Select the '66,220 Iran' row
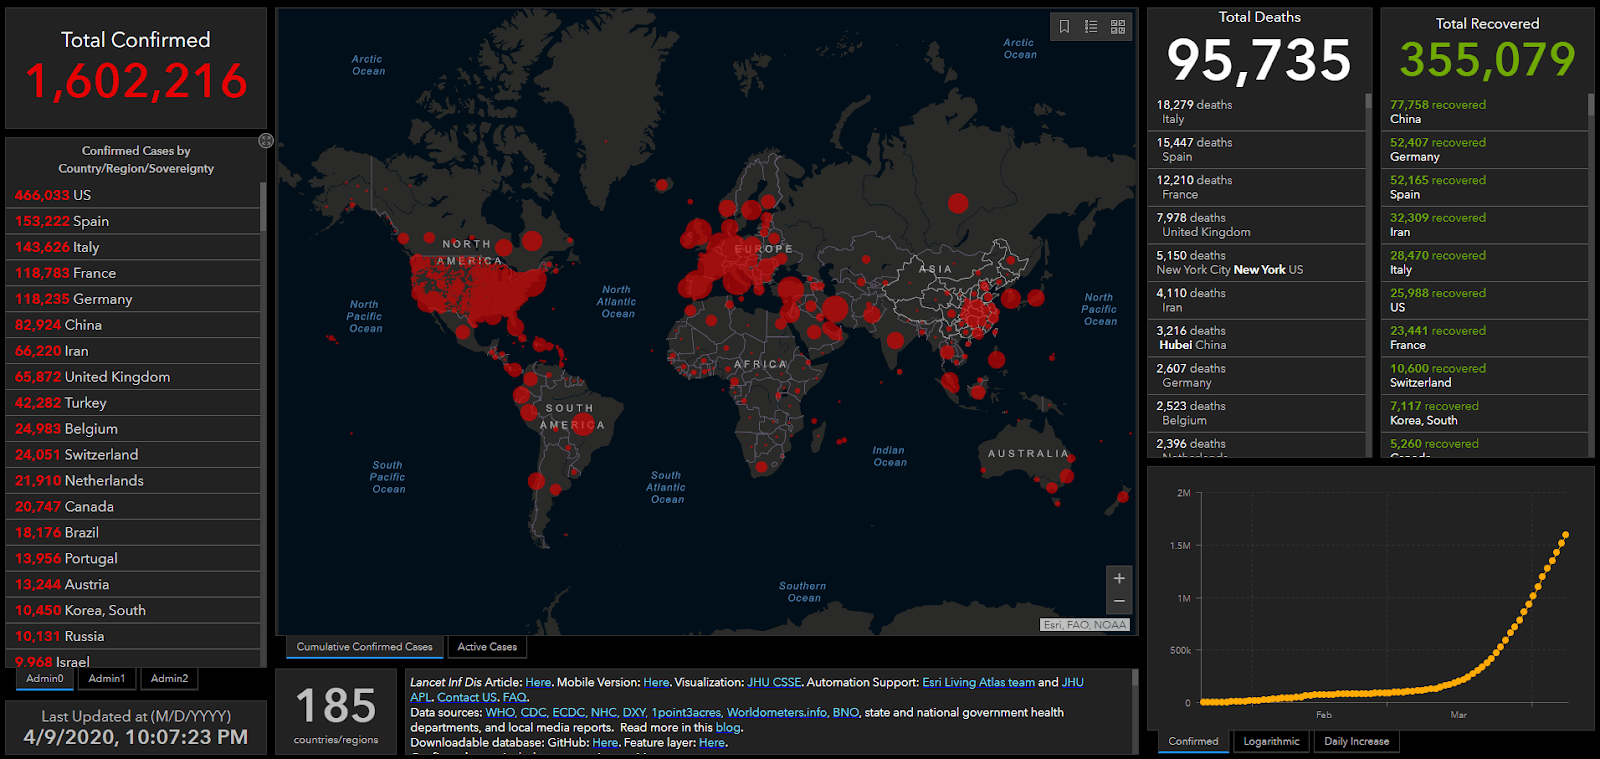 [134, 351]
